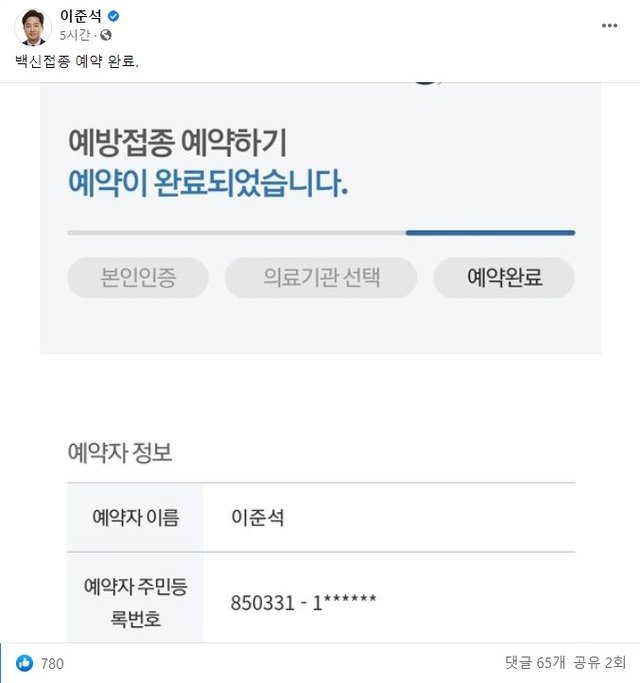
Task: Click the blue progress bar segment
Action: 490,232
